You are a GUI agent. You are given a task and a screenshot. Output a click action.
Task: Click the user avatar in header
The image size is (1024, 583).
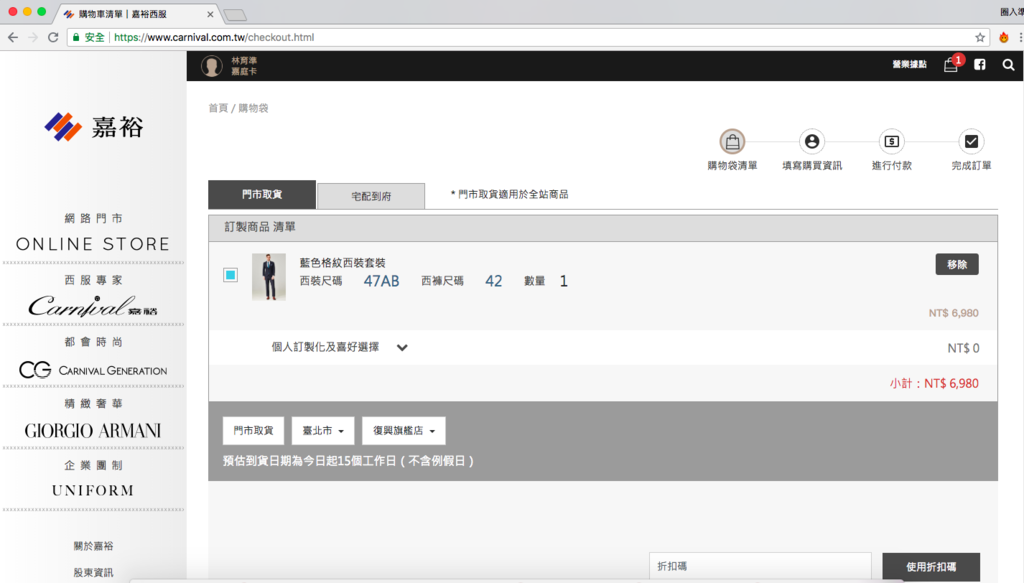pos(212,66)
